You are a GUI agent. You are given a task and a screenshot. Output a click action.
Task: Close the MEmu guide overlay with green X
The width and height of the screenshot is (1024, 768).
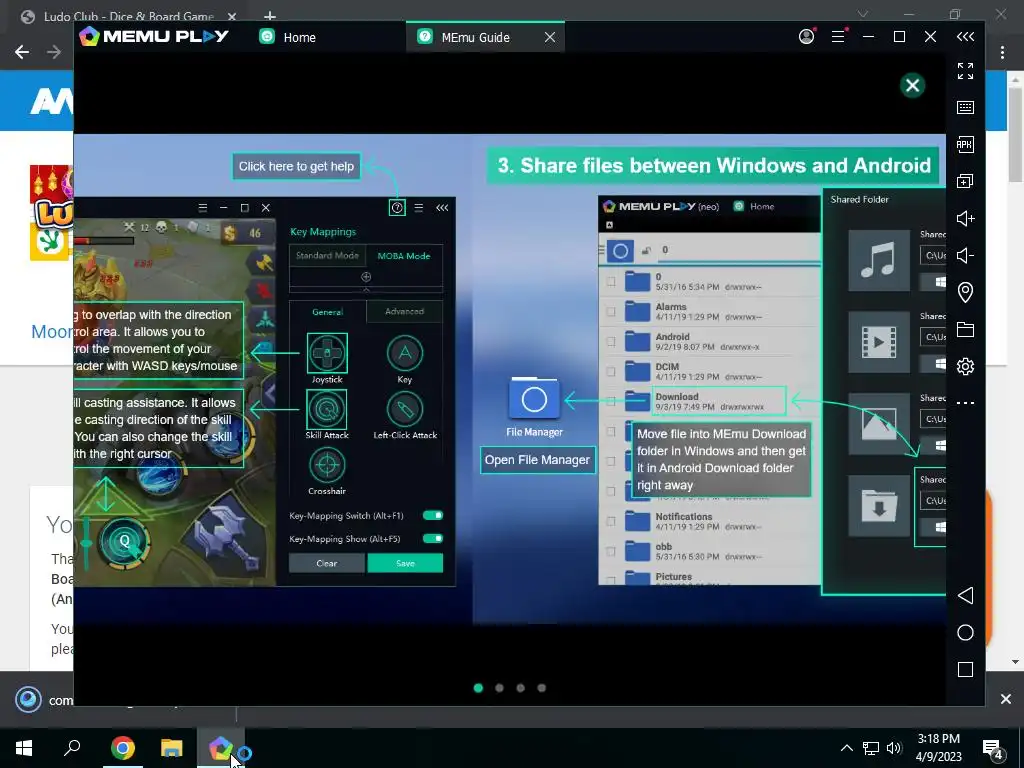912,86
